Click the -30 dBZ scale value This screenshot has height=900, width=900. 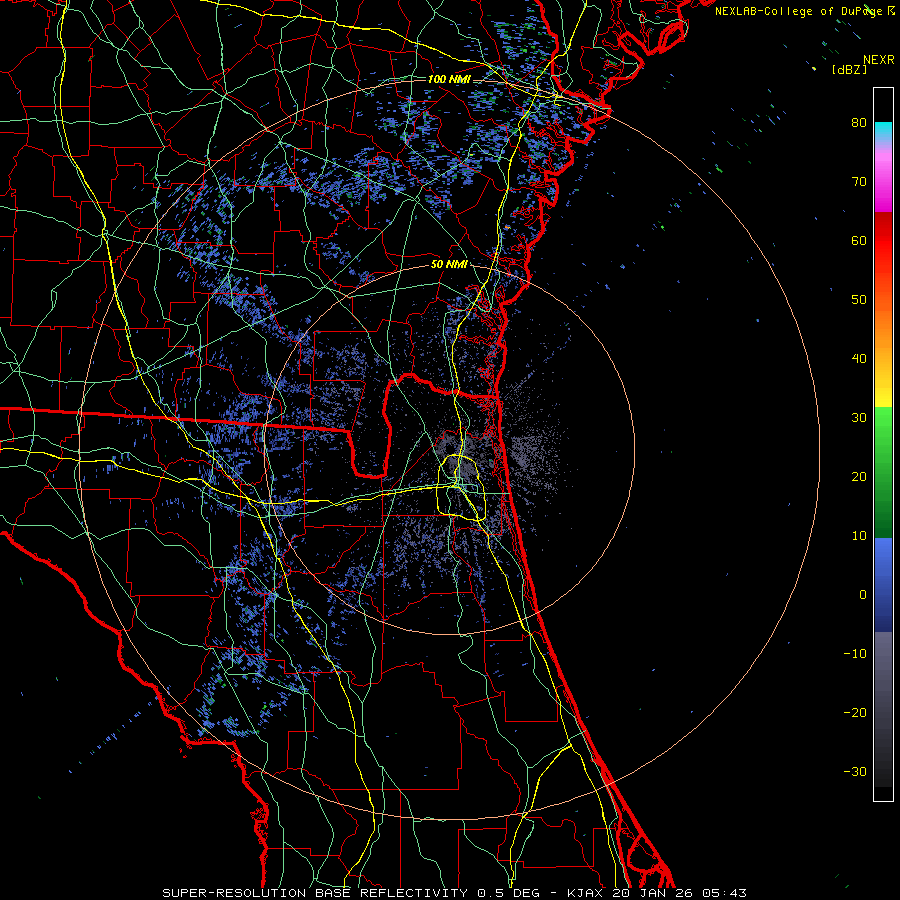[x=855, y=772]
